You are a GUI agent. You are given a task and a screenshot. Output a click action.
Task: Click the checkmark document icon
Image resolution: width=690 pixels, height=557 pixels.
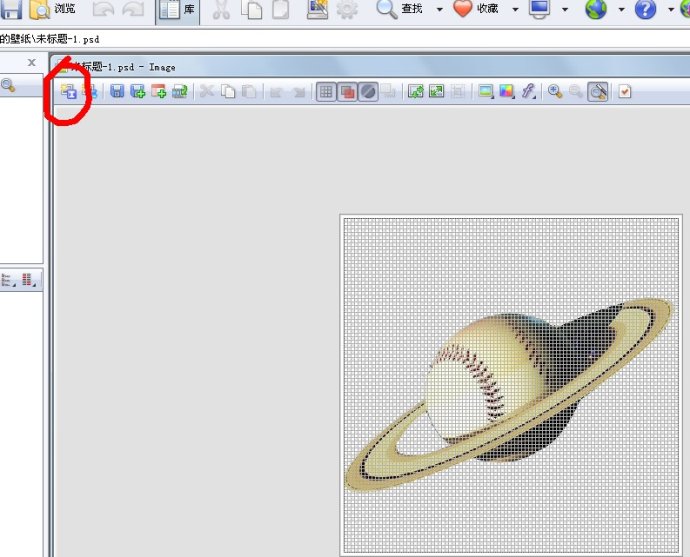[625, 92]
